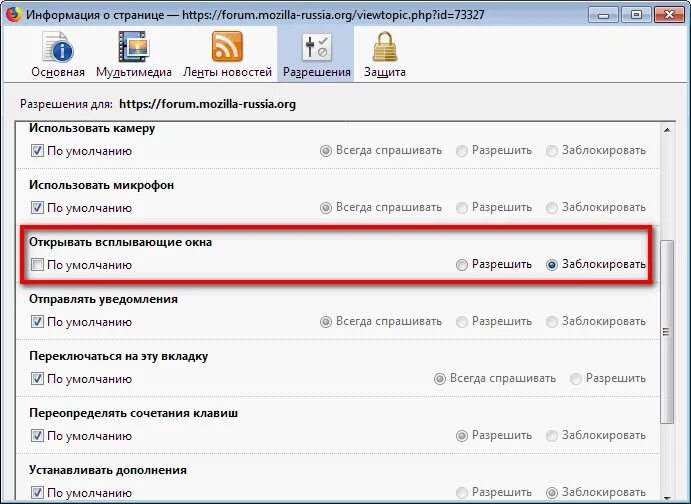The image size is (691, 504).
Task: Enable По умолчанию for Открывать всплывающие окна
Action: coord(37,265)
